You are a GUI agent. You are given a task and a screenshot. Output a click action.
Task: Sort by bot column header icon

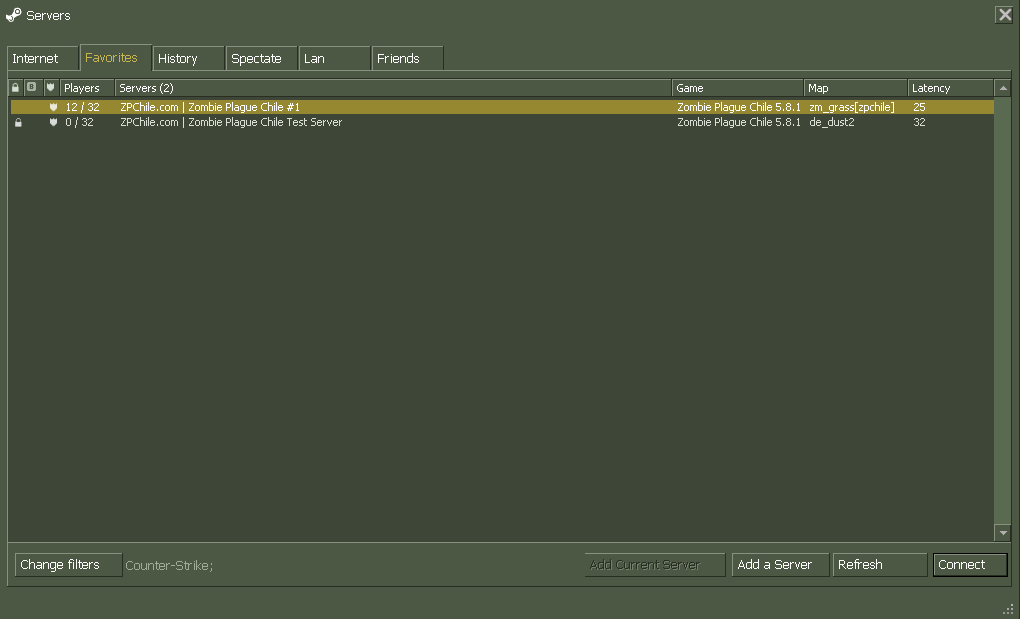point(31,87)
